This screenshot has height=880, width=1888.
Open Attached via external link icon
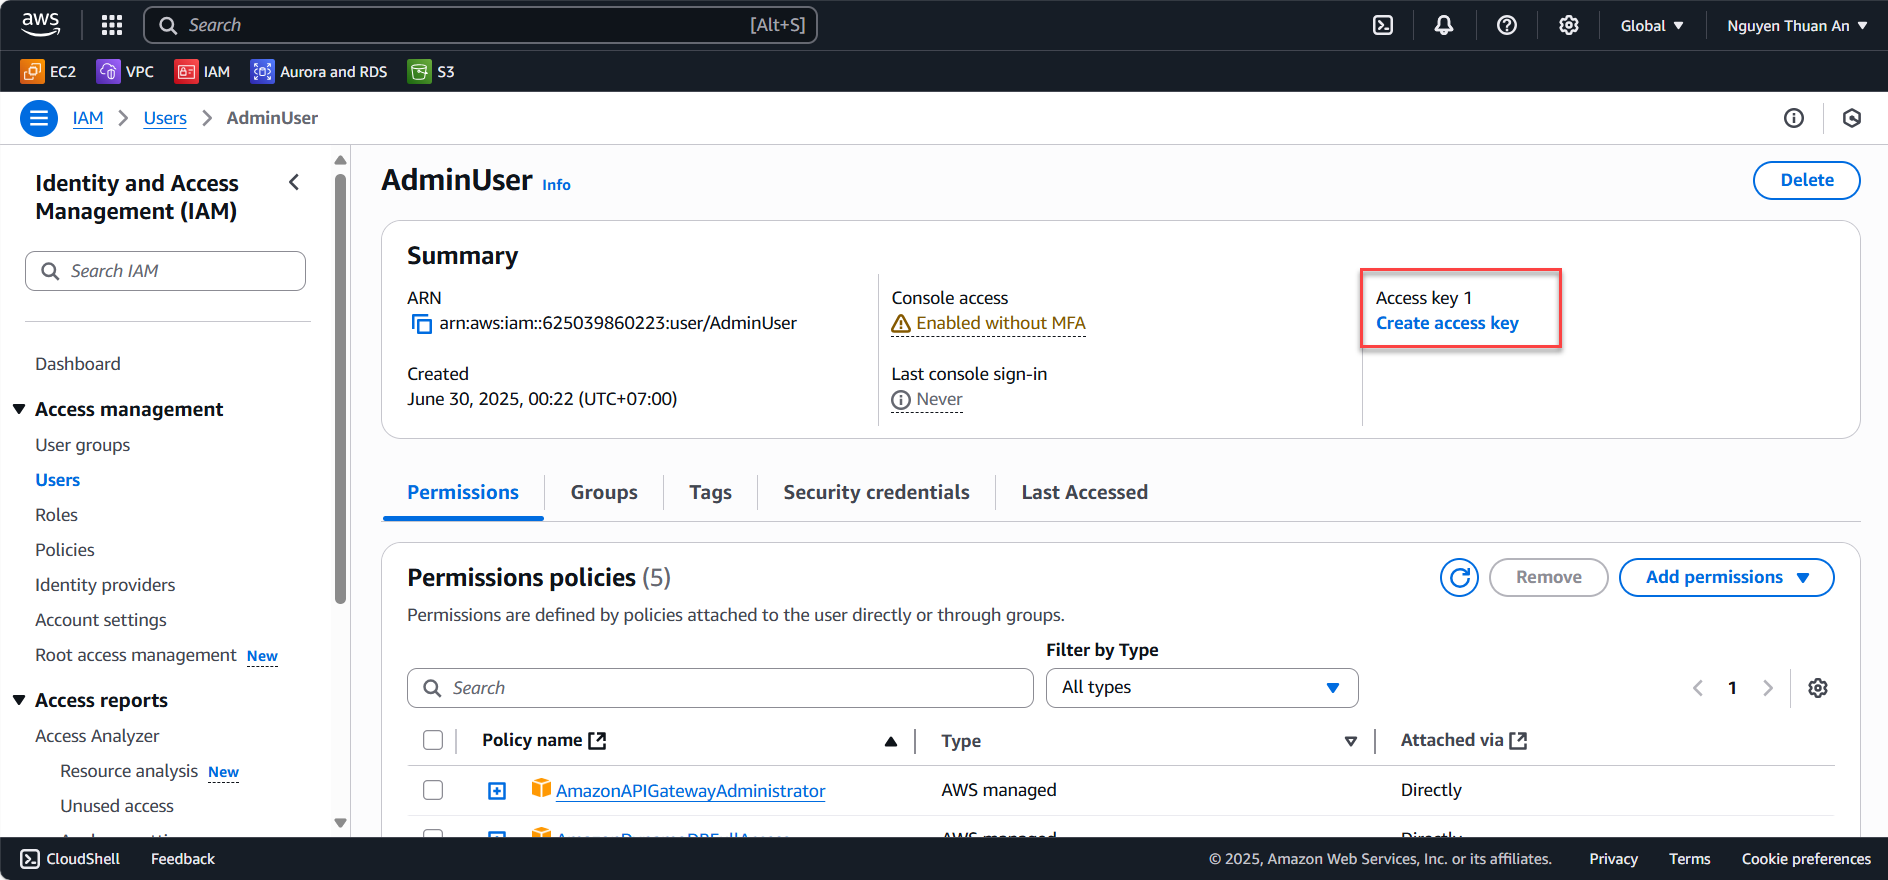[x=1518, y=740]
